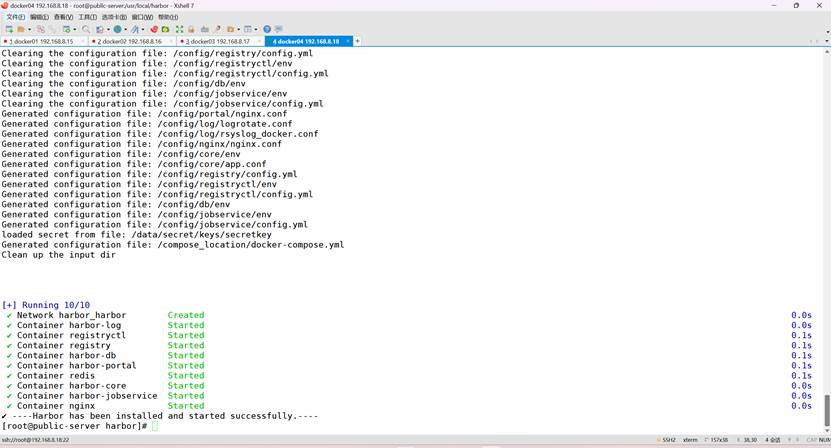This screenshot has height=448, width=831.
Task: Click the terminal vertical scrollbar thumb
Action: [x=827, y=409]
